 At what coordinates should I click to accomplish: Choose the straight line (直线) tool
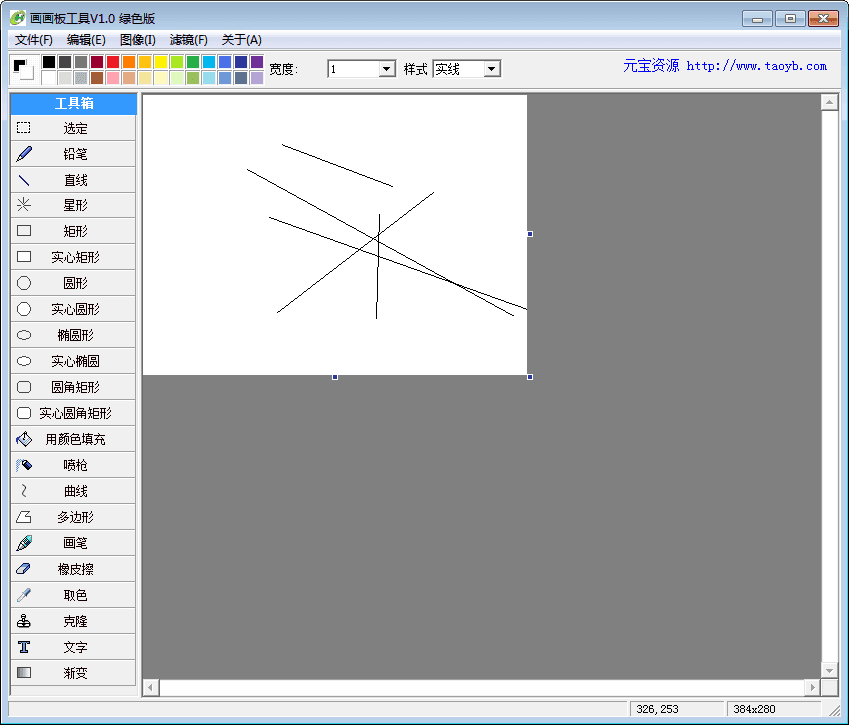[x=73, y=180]
